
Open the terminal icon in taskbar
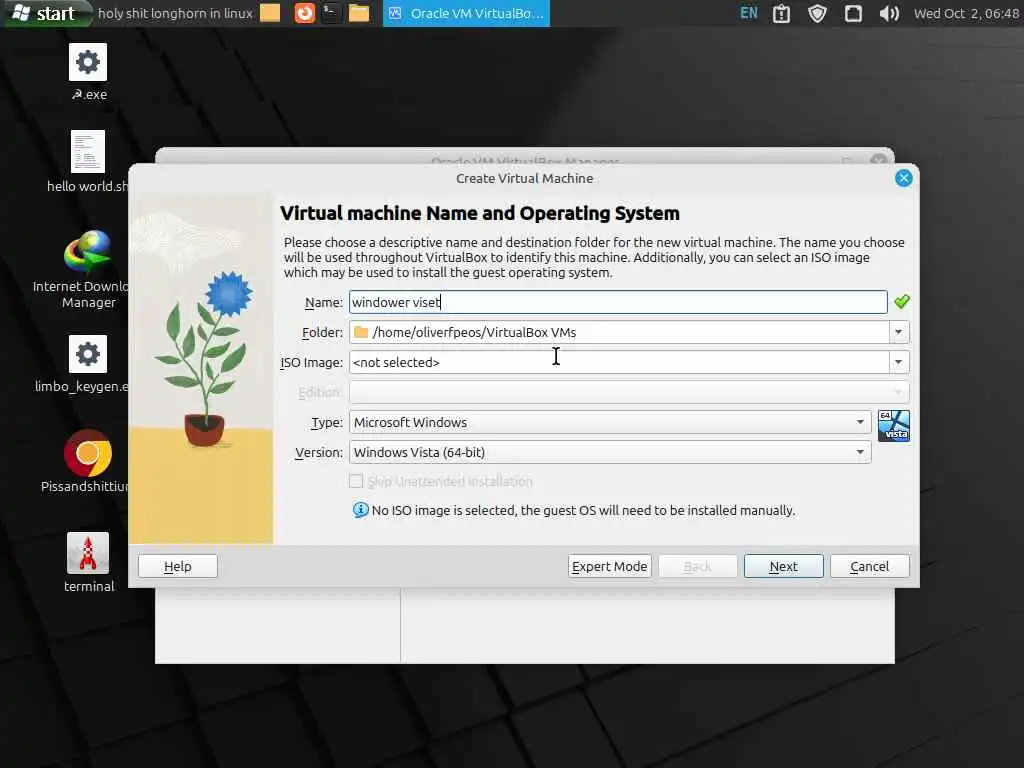[331, 13]
